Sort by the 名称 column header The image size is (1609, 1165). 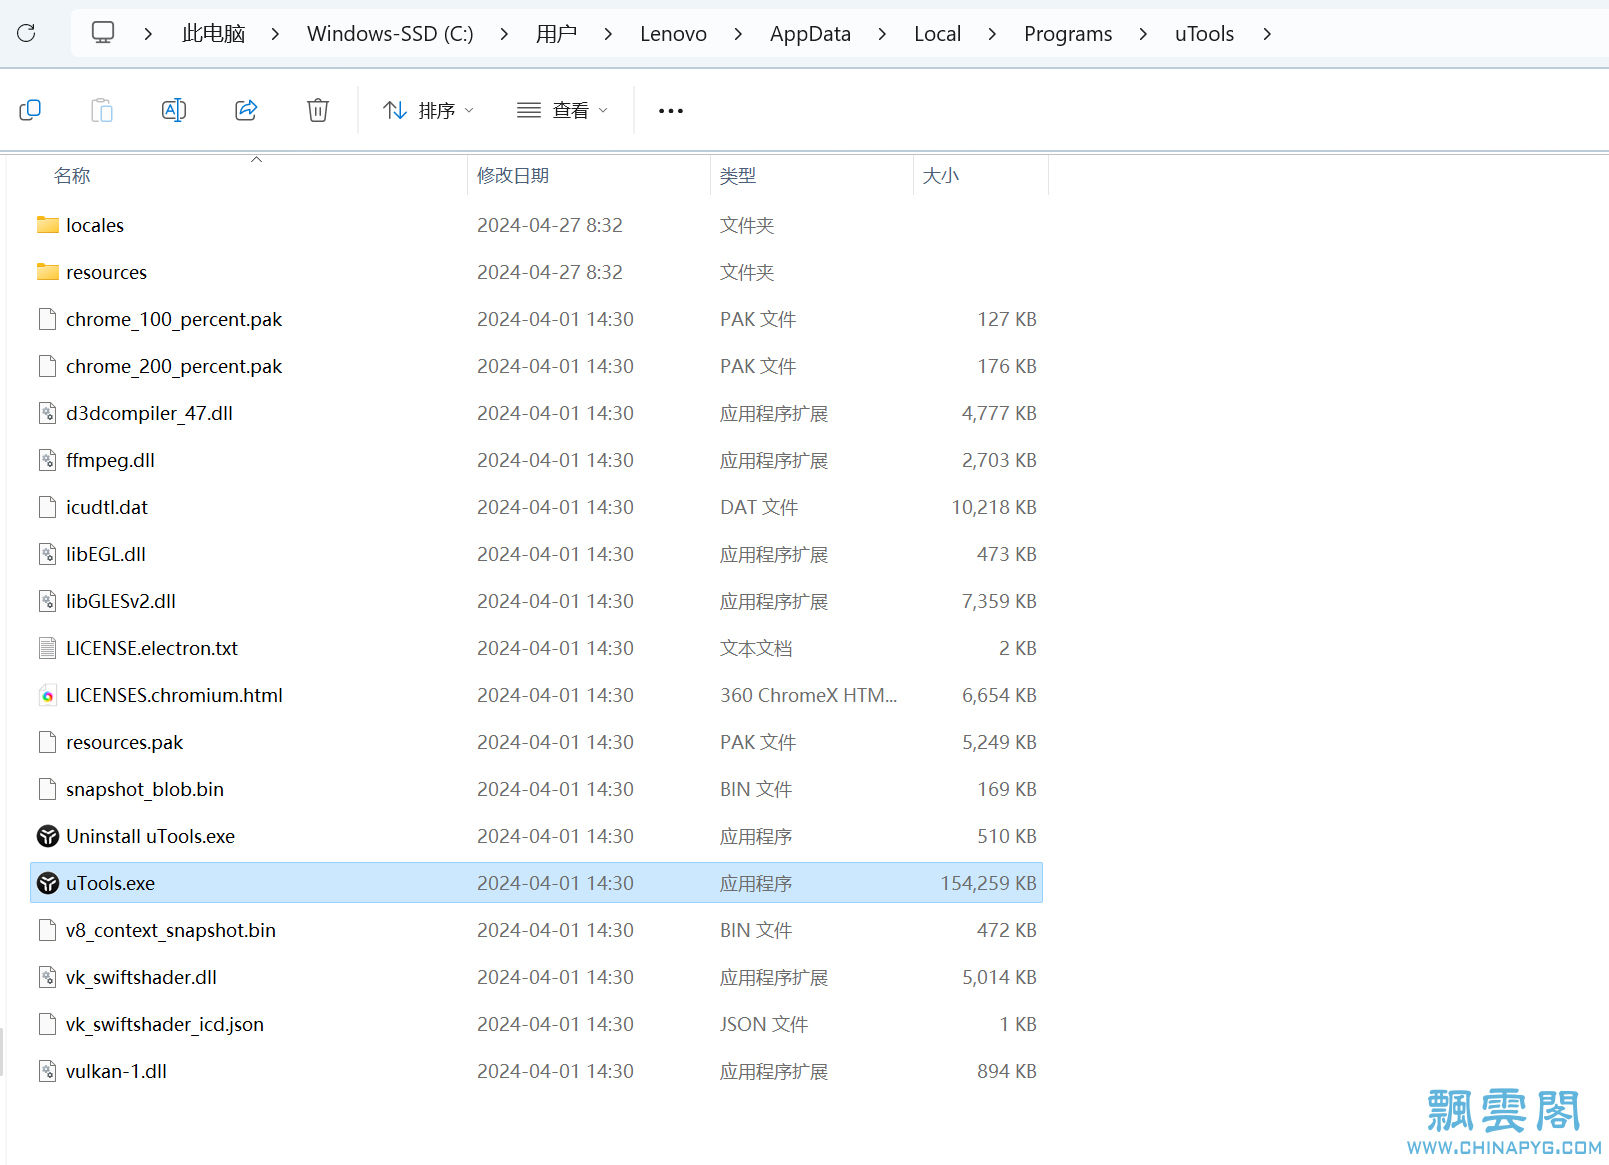pos(72,176)
